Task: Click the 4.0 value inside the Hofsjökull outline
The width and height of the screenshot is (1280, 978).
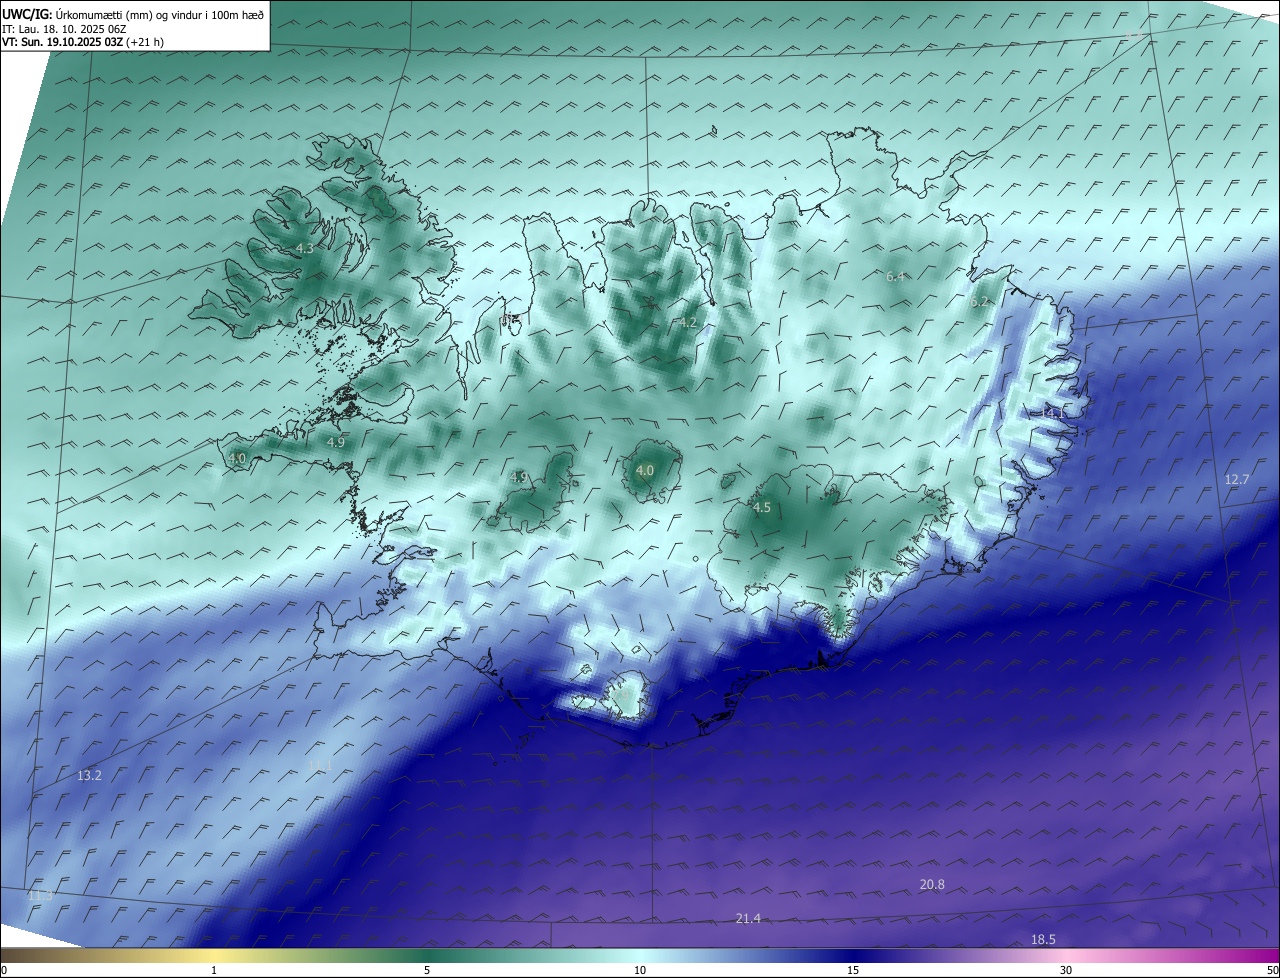Action: [645, 470]
